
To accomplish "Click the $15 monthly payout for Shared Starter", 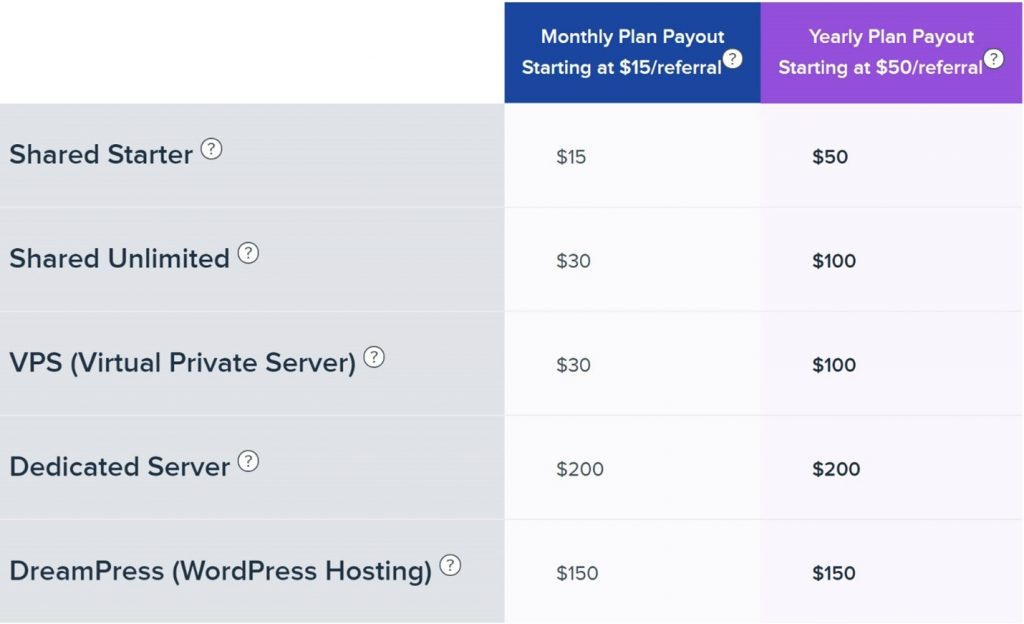I will click(571, 157).
